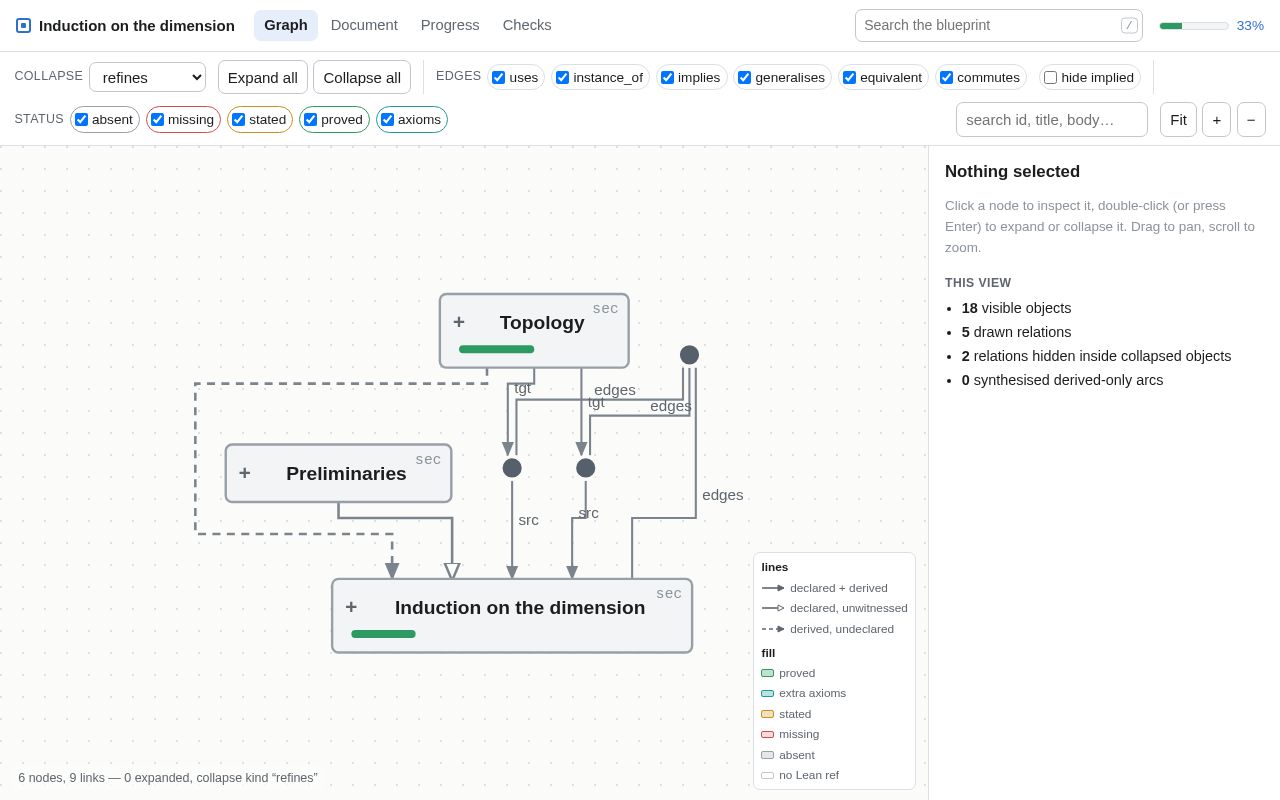The width and height of the screenshot is (1280, 800).
Task: Open the Induction on the dimension title link
Action: point(137,25)
